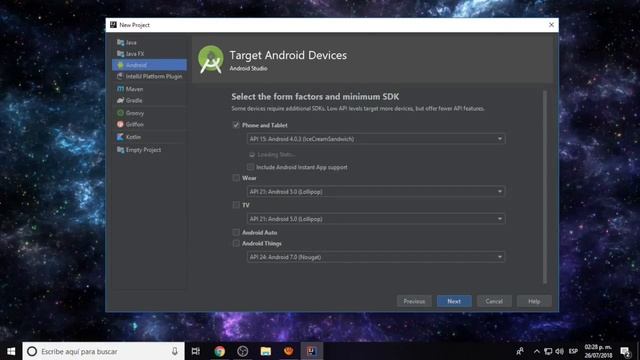Select the Java FX project type icon
The height and width of the screenshot is (360, 640).
click(120, 53)
